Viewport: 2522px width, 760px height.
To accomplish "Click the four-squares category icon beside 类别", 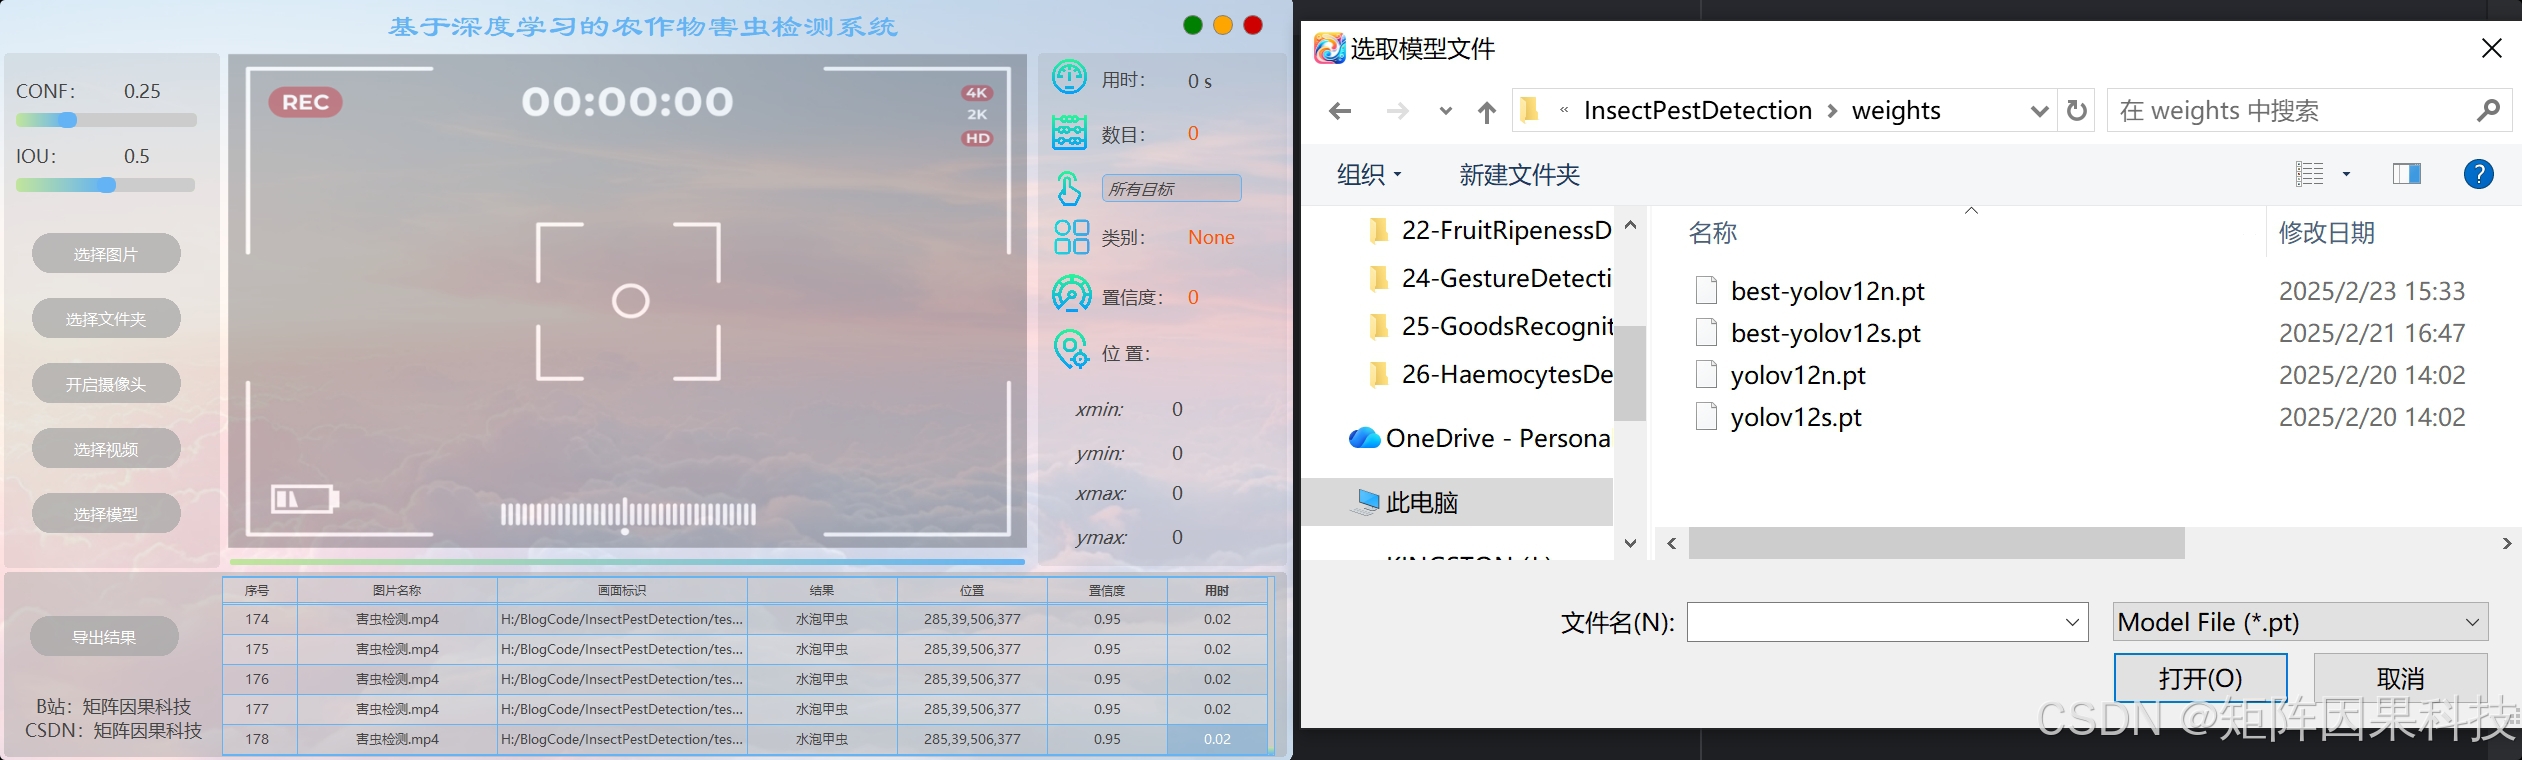I will pos(1071,237).
